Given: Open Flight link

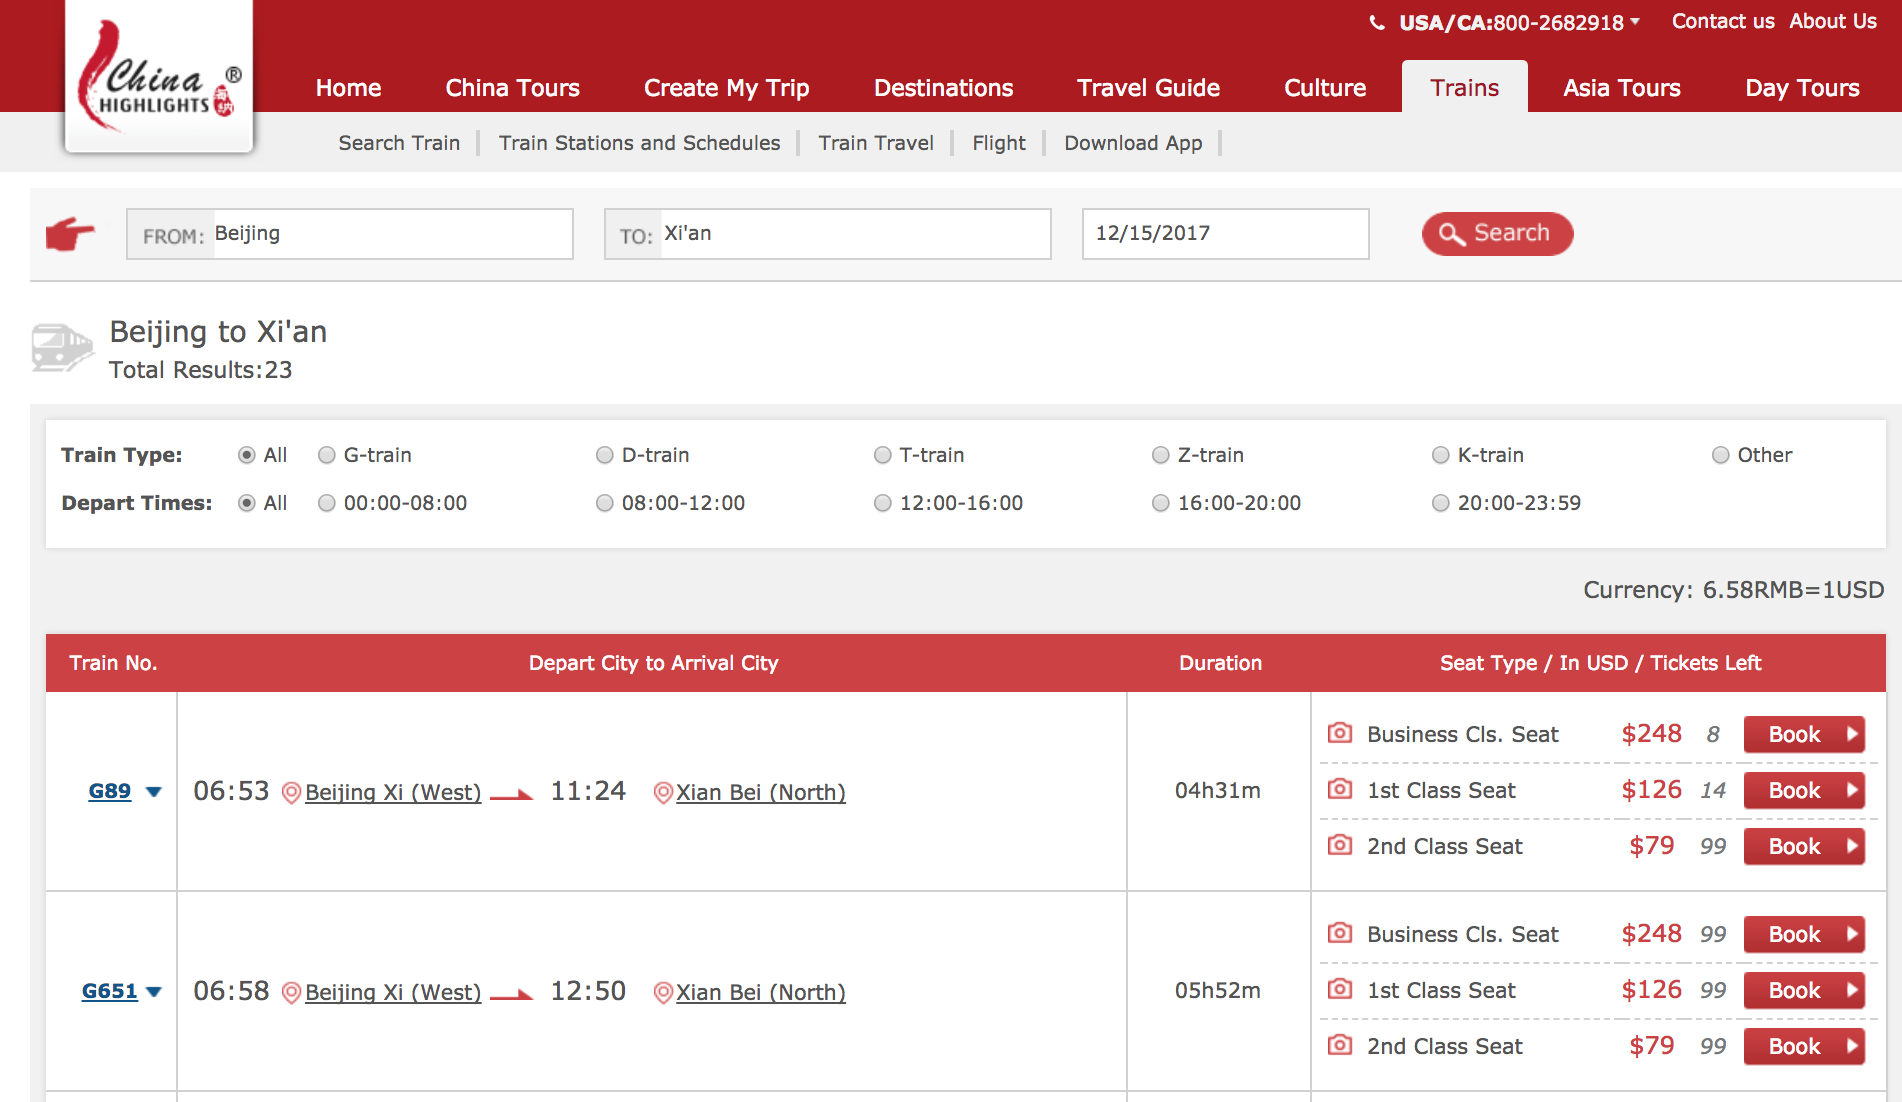Looking at the screenshot, I should 999,143.
